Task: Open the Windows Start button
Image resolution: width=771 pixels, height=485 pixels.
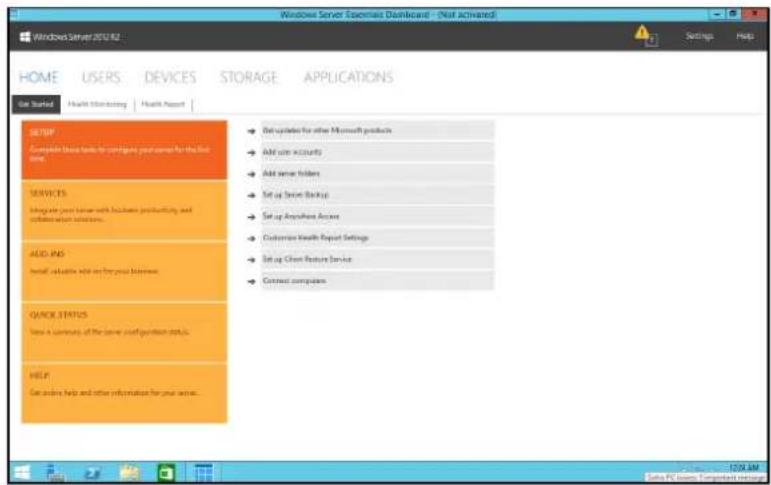Action: [22, 473]
